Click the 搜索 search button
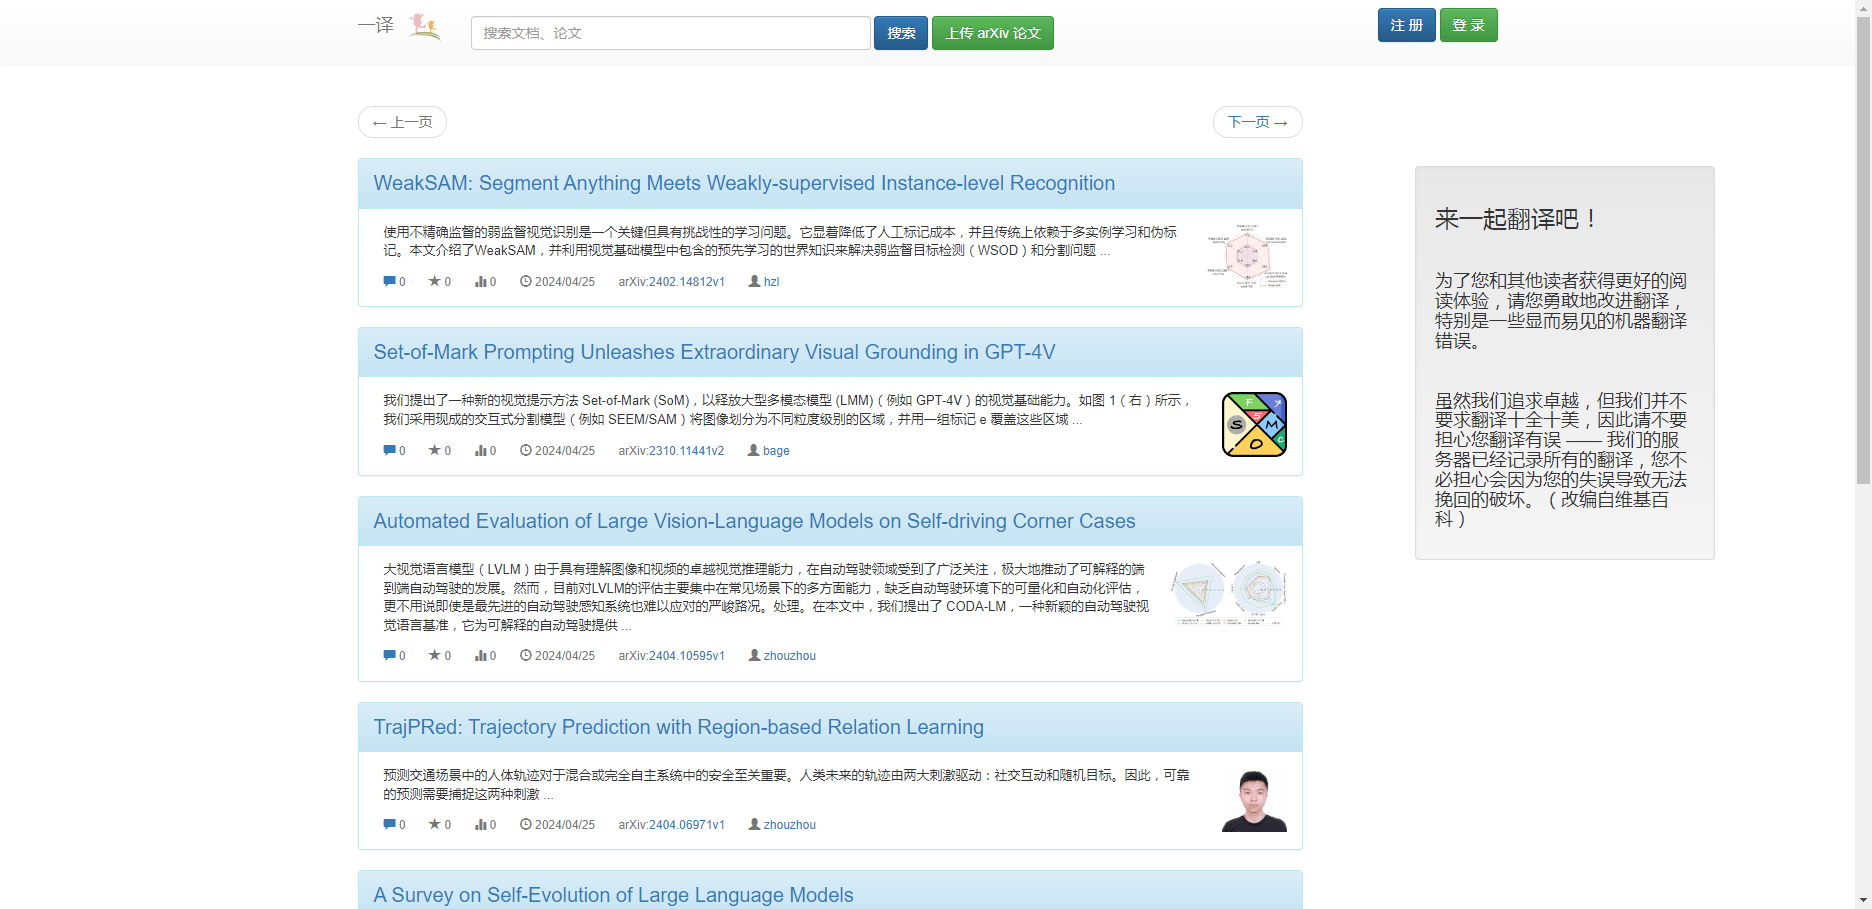 pos(900,33)
